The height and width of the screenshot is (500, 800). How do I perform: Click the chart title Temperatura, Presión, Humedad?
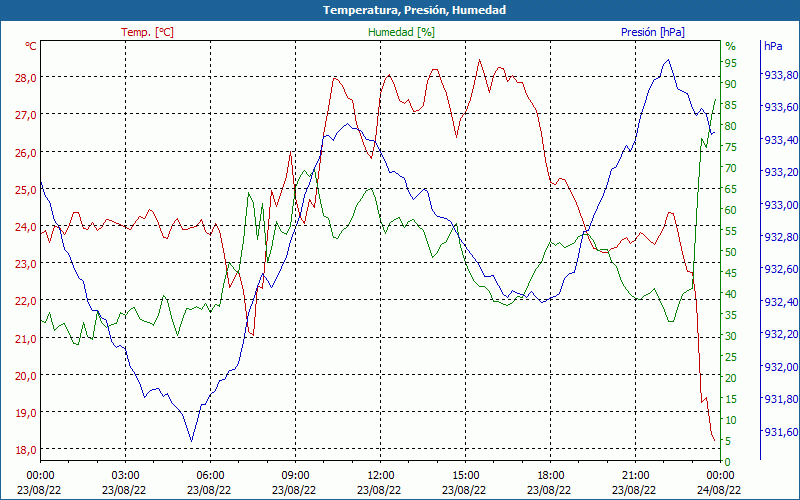[x=414, y=10]
